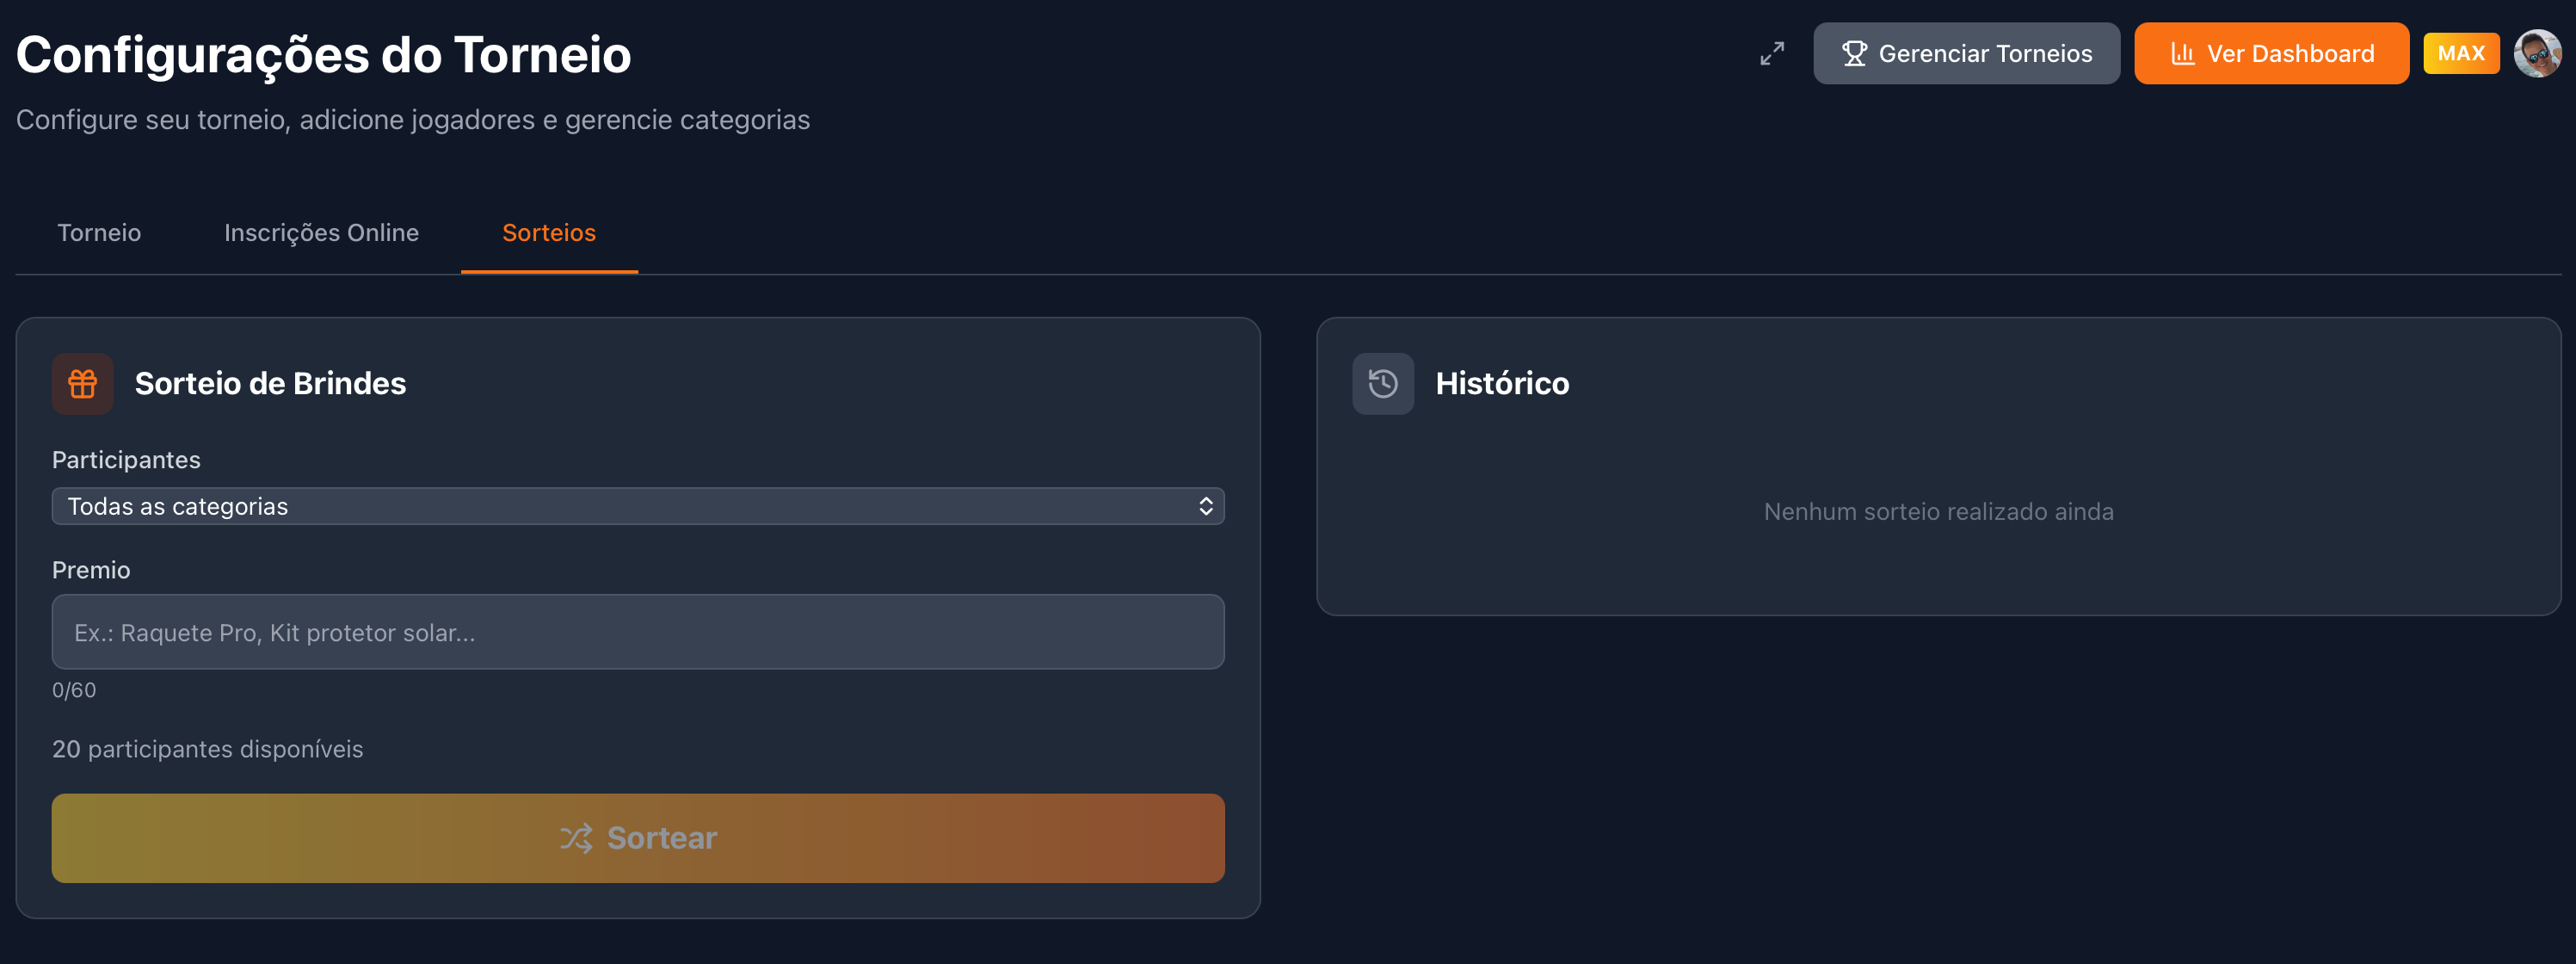Viewport: 2576px width, 964px height.
Task: Click the bar chart icon in Ver Dashboard
Action: [2182, 54]
